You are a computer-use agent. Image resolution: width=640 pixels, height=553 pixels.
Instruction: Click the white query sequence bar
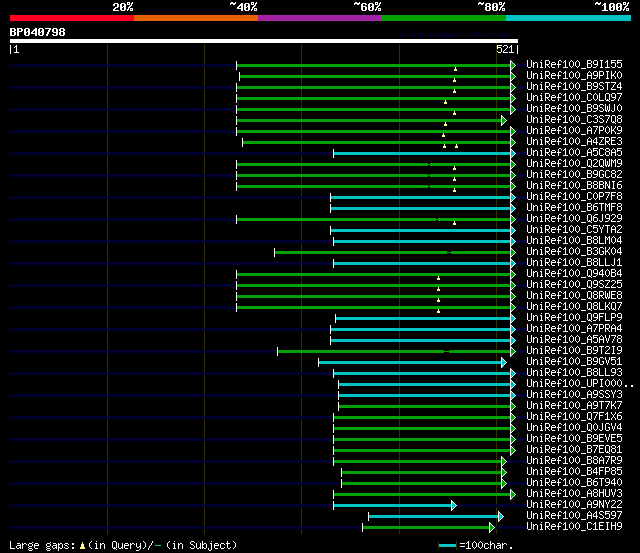[264, 41]
